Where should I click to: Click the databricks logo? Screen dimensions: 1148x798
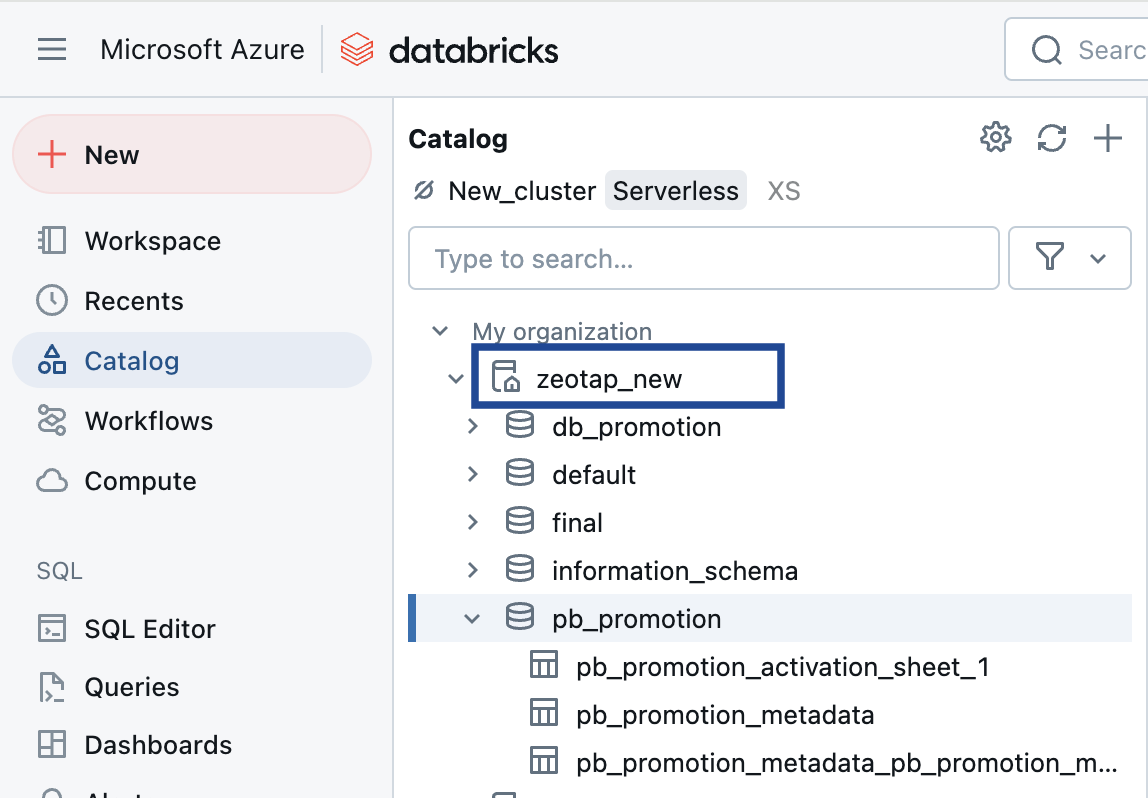click(x=449, y=49)
